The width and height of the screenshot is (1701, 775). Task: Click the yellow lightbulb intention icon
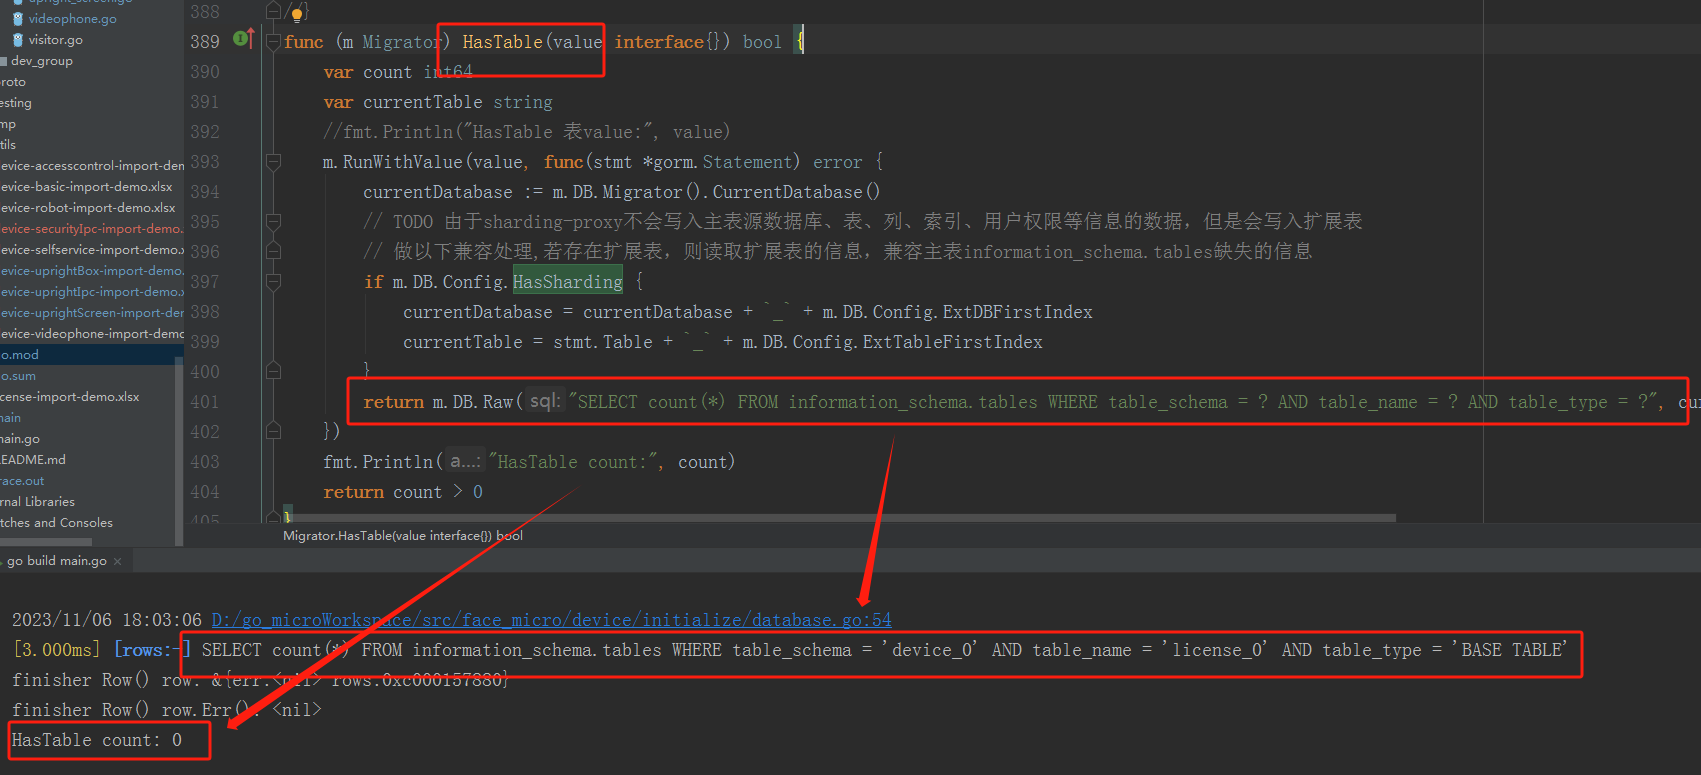pos(297,13)
